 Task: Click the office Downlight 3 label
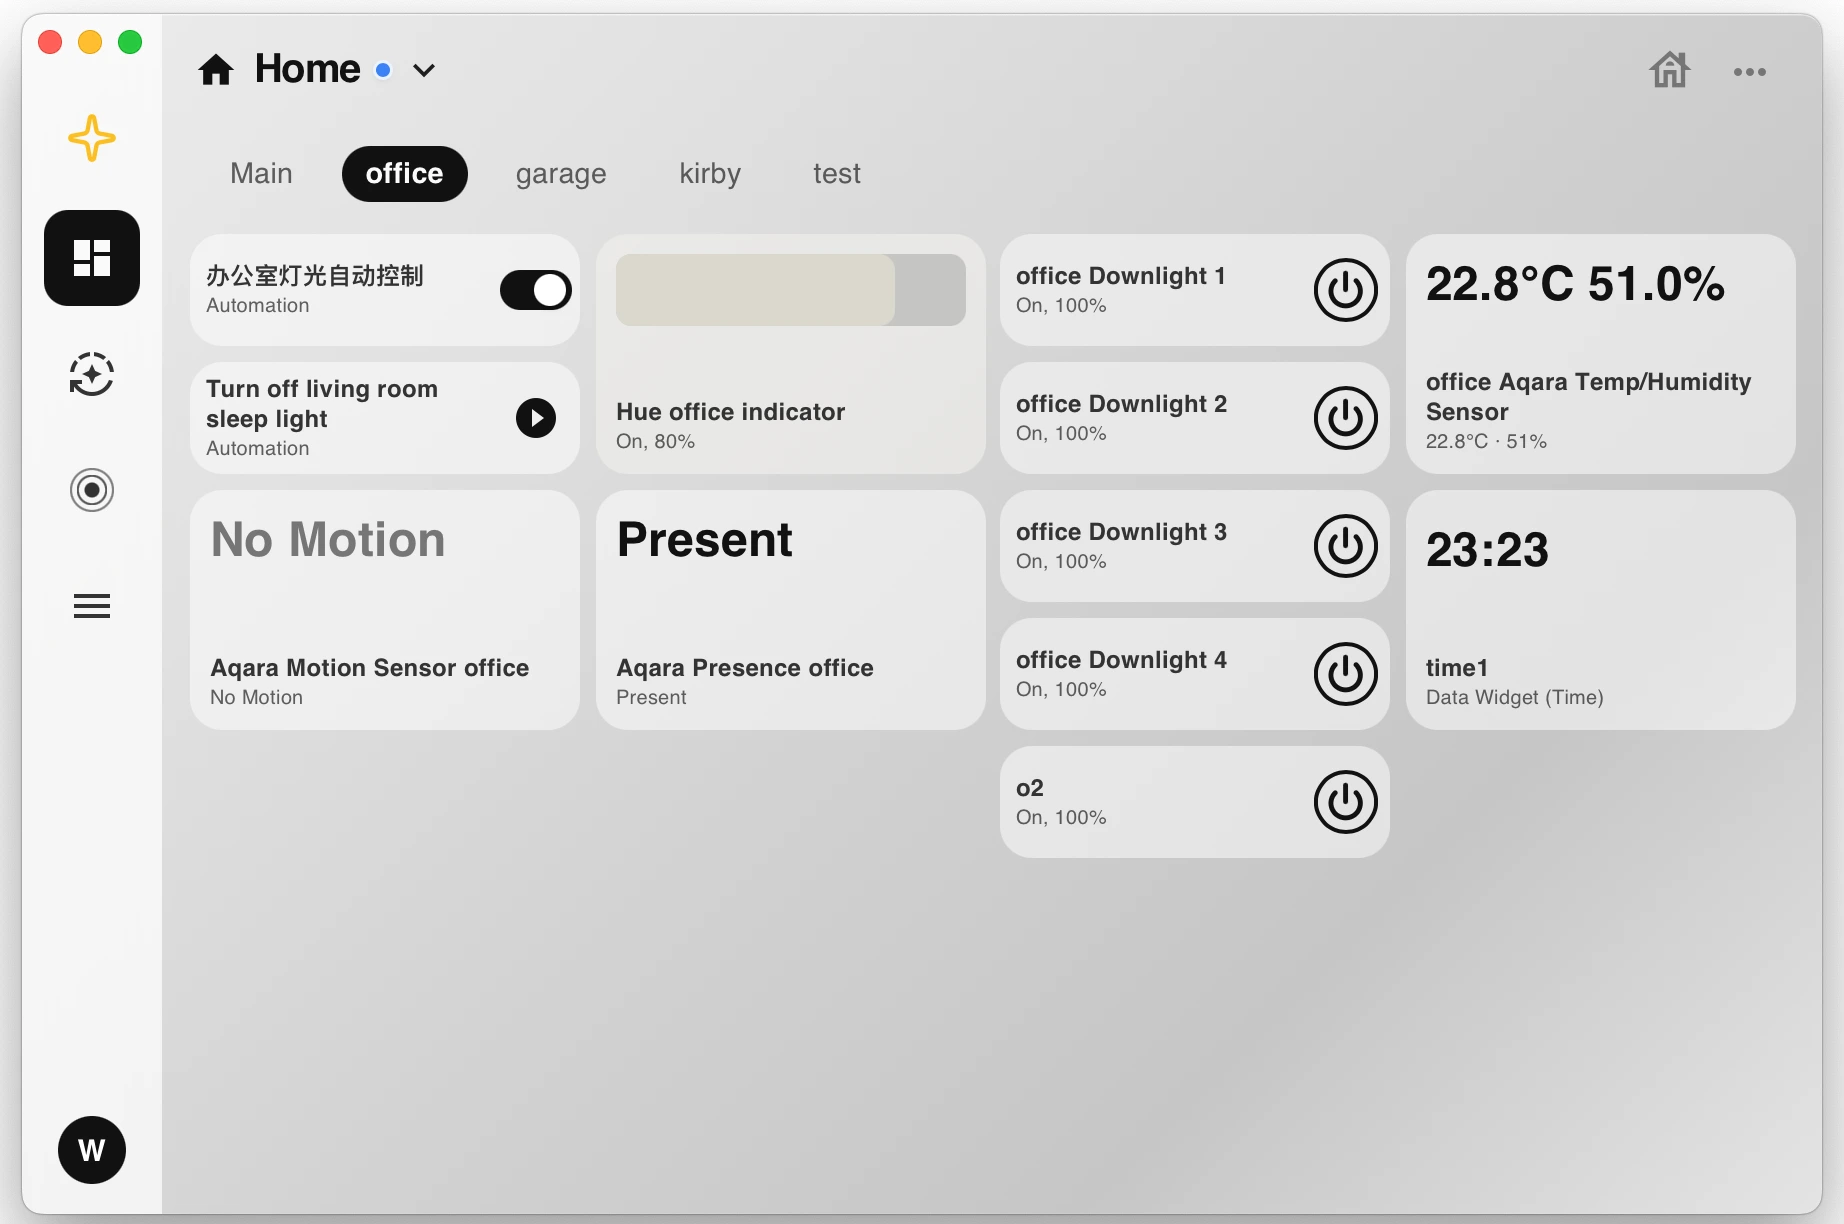pos(1121,532)
